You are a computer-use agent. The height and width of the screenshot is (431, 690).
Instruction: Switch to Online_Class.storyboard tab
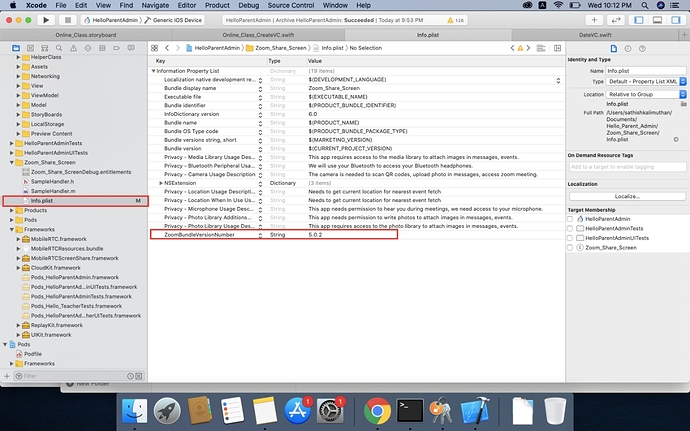[x=86, y=35]
